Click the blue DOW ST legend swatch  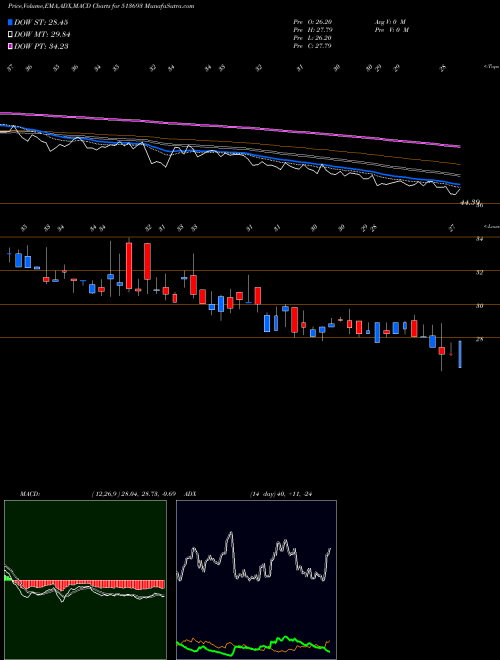point(11,22)
